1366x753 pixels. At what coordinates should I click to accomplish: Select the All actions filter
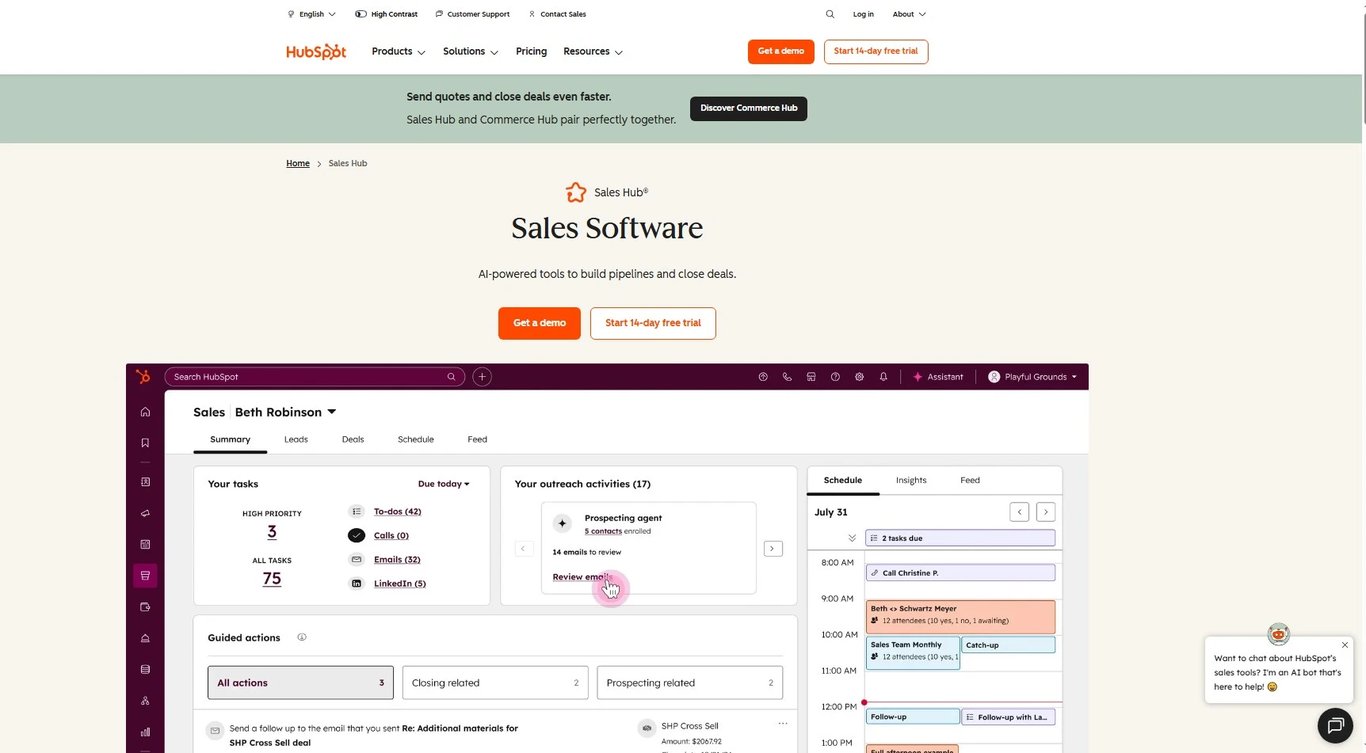point(301,683)
